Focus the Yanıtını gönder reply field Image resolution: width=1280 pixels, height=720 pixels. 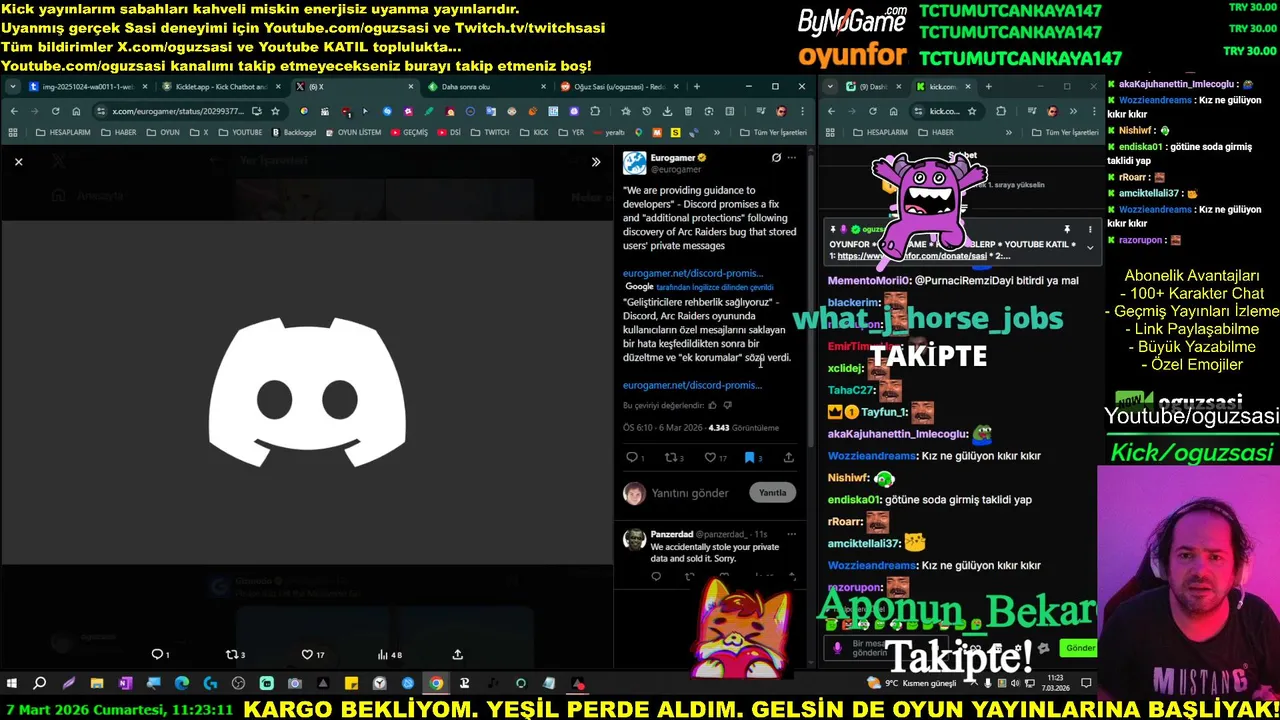coord(690,493)
